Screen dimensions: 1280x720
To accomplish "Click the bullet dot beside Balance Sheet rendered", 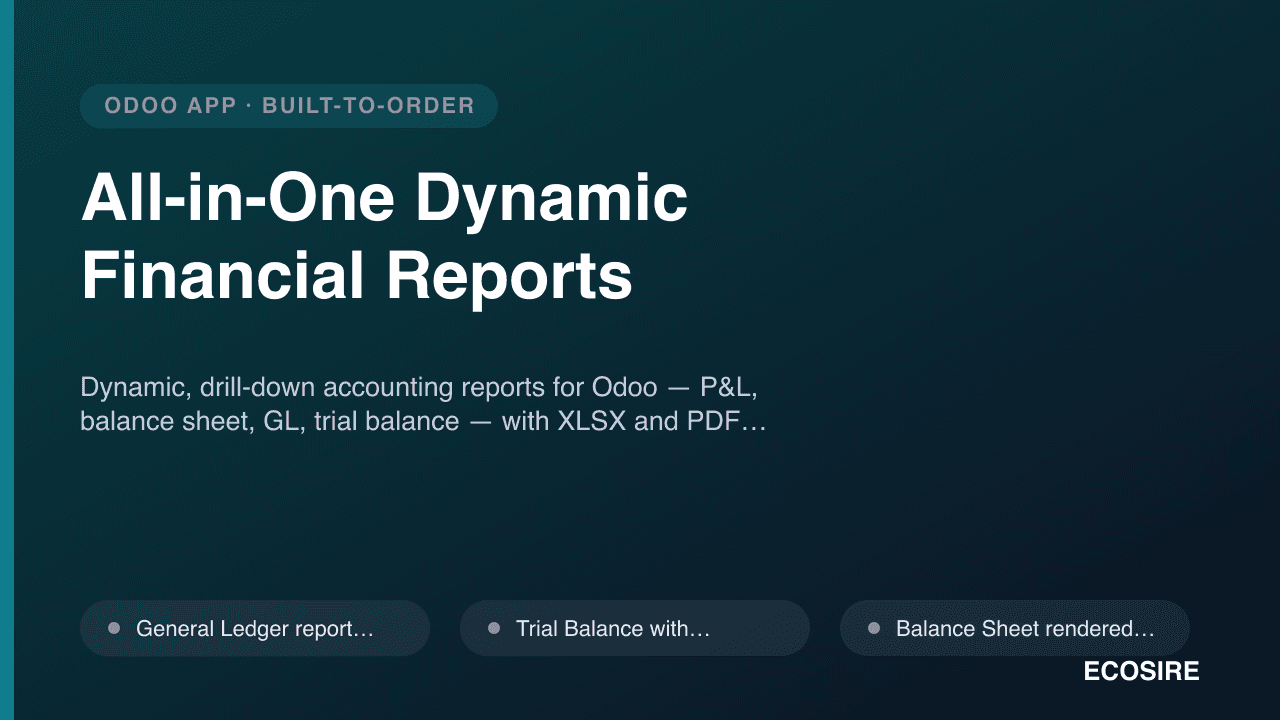I will click(874, 628).
